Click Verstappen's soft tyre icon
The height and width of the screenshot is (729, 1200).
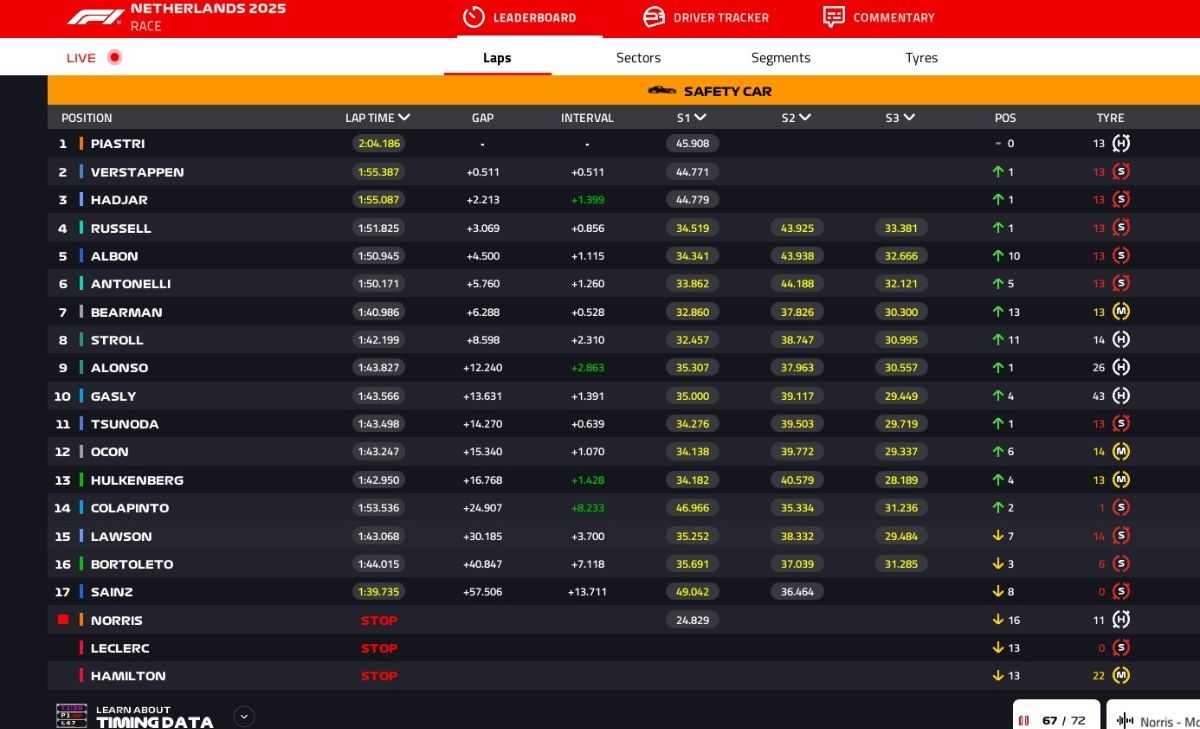1121,172
